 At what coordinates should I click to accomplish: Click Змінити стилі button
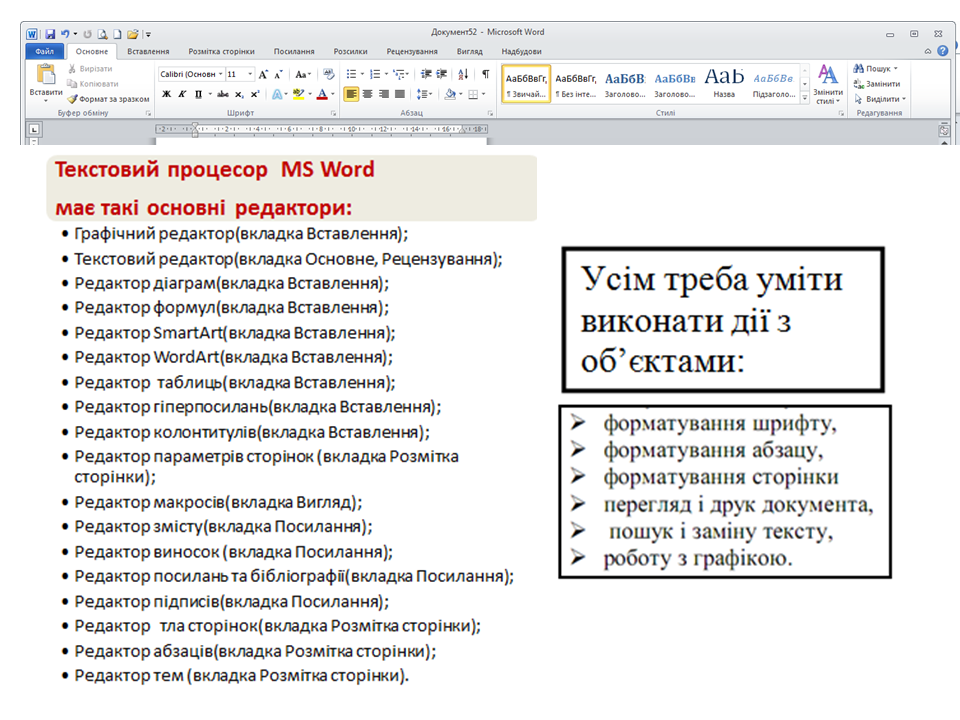point(828,84)
